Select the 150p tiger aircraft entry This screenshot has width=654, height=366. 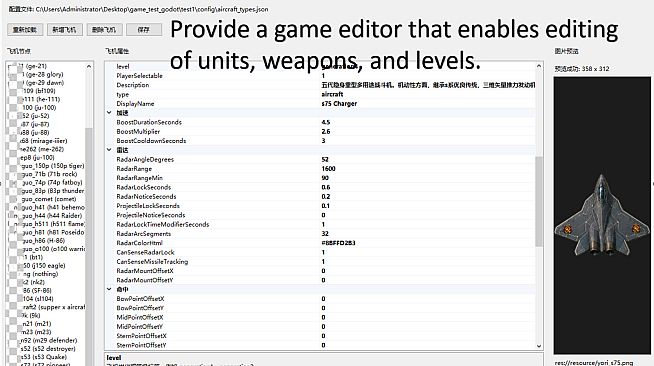pyautogui.click(x=52, y=166)
